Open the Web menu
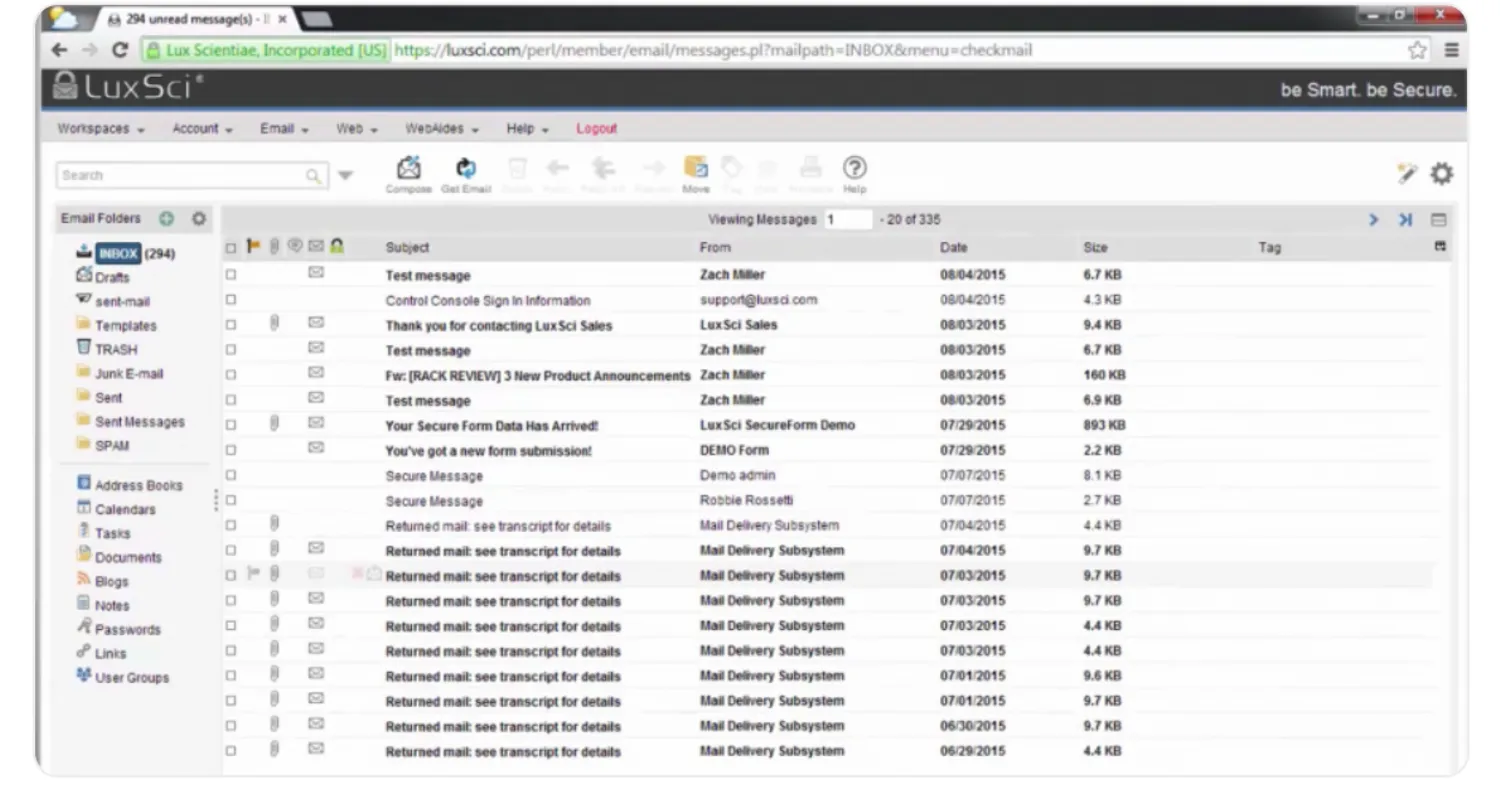1500x807 pixels. coord(357,129)
